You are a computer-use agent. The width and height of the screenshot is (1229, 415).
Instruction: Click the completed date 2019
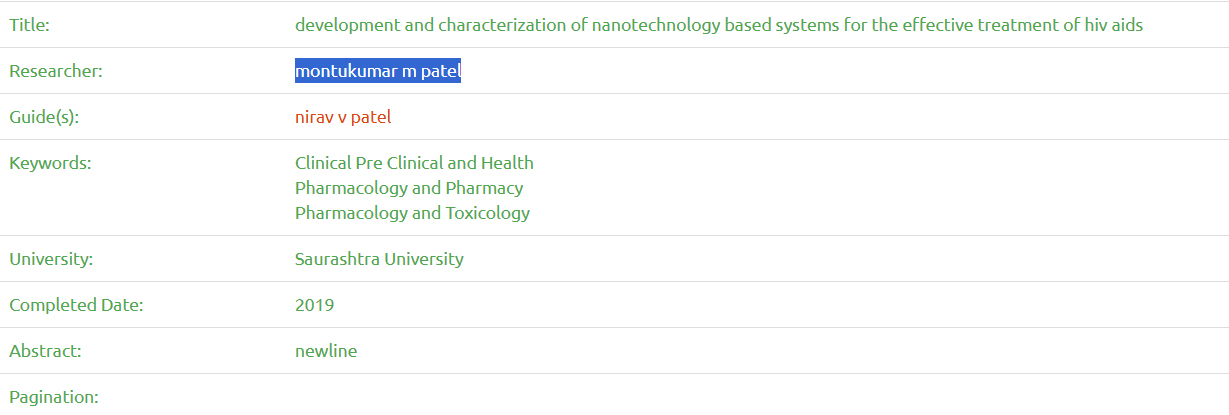(x=314, y=305)
